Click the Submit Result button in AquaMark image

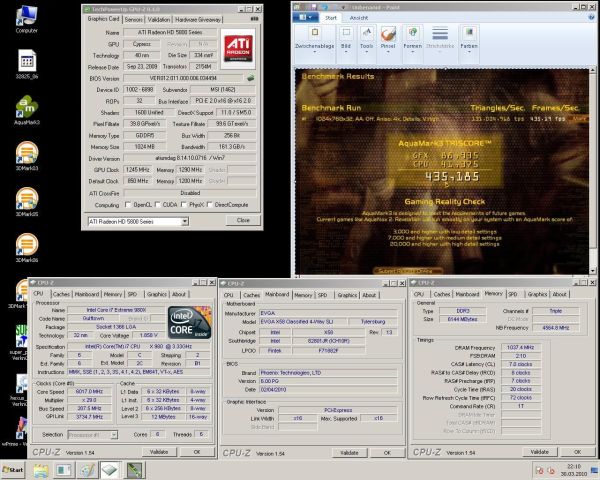pyautogui.click(x=408, y=270)
